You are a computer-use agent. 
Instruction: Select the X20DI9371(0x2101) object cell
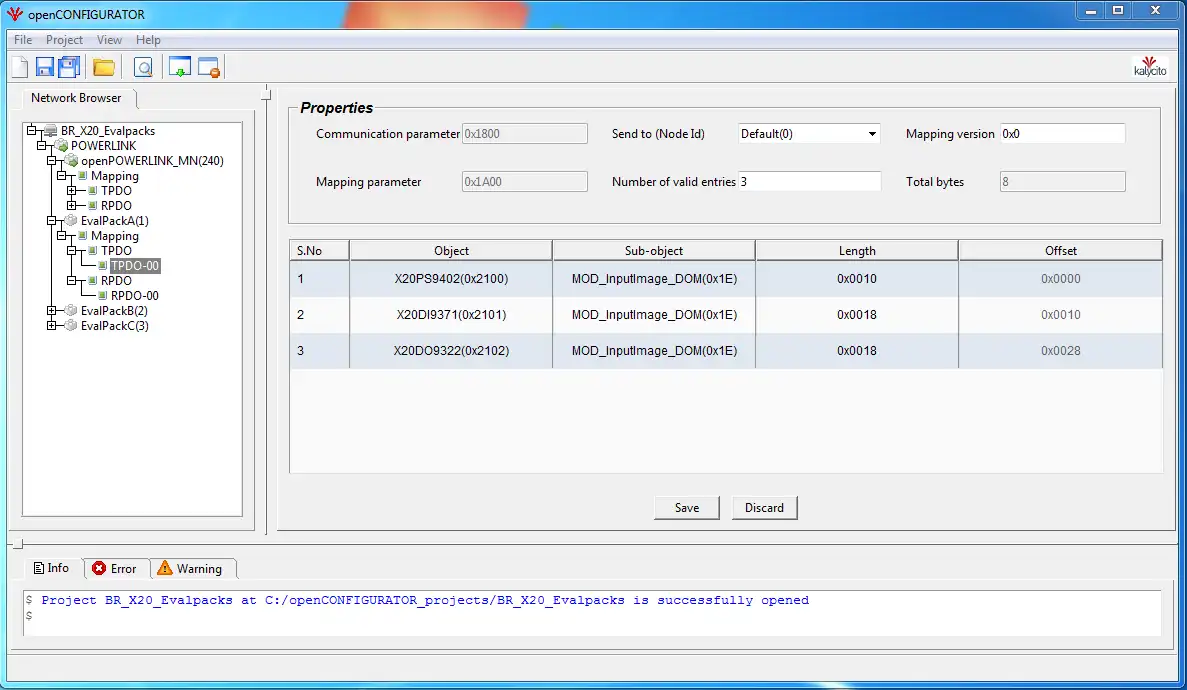[x=451, y=314]
